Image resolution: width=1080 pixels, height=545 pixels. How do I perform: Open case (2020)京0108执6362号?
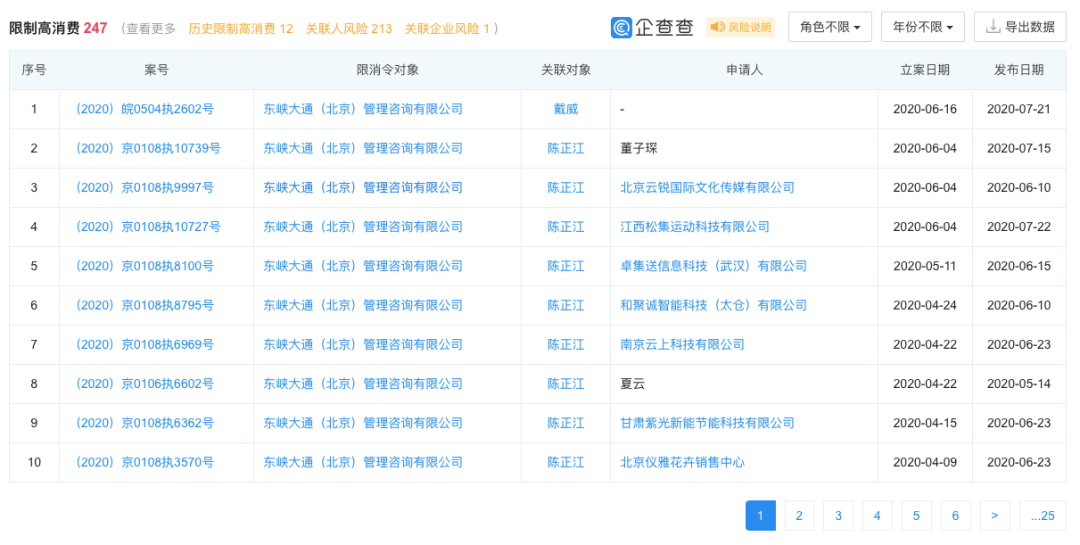click(x=145, y=423)
